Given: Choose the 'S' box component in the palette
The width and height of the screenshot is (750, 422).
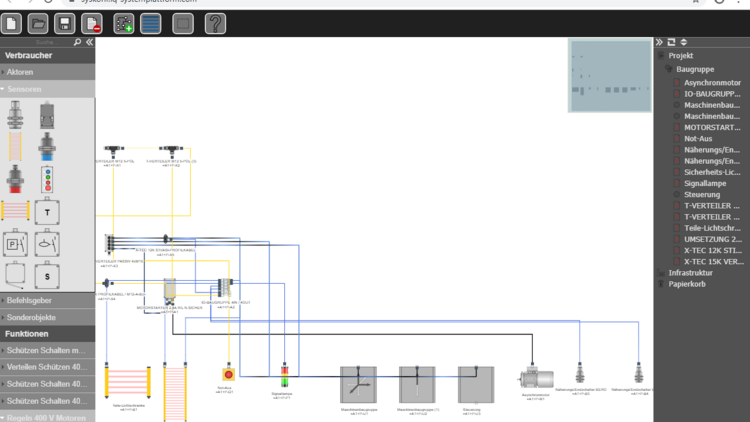Looking at the screenshot, I should coord(47,273).
